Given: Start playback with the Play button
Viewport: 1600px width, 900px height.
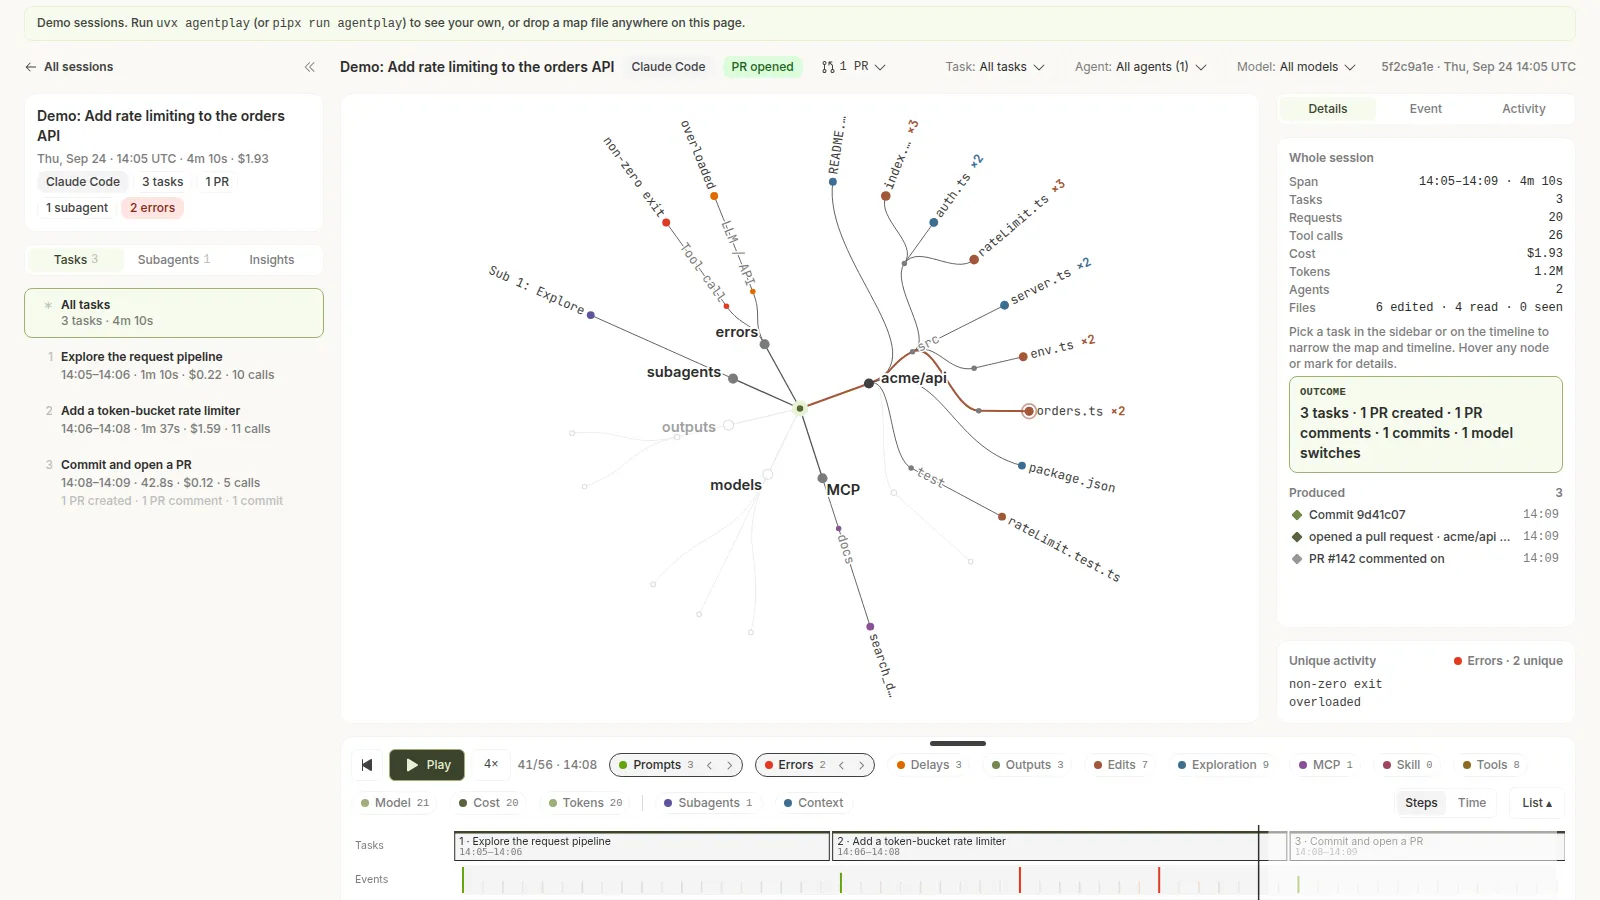Looking at the screenshot, I should pos(427,765).
